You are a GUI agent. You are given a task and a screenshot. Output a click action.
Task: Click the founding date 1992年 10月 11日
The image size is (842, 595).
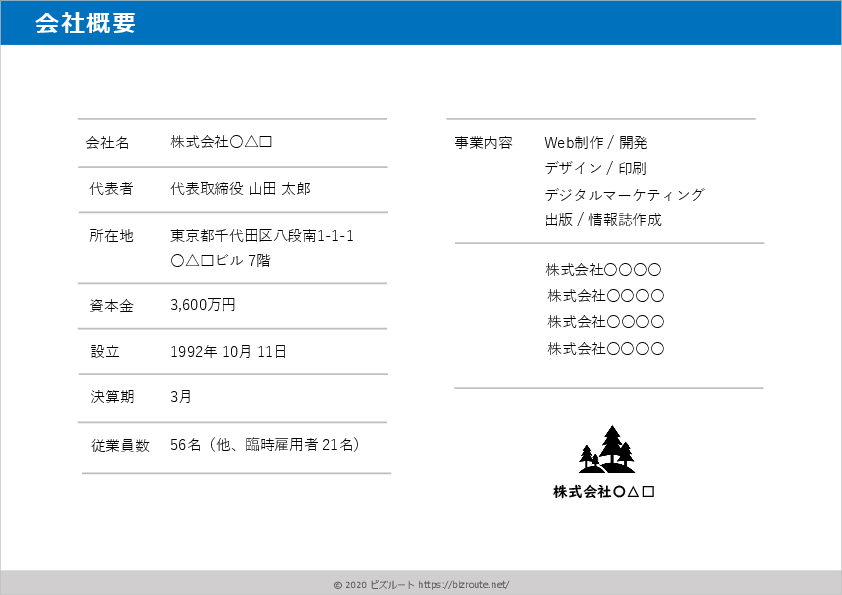[229, 352]
